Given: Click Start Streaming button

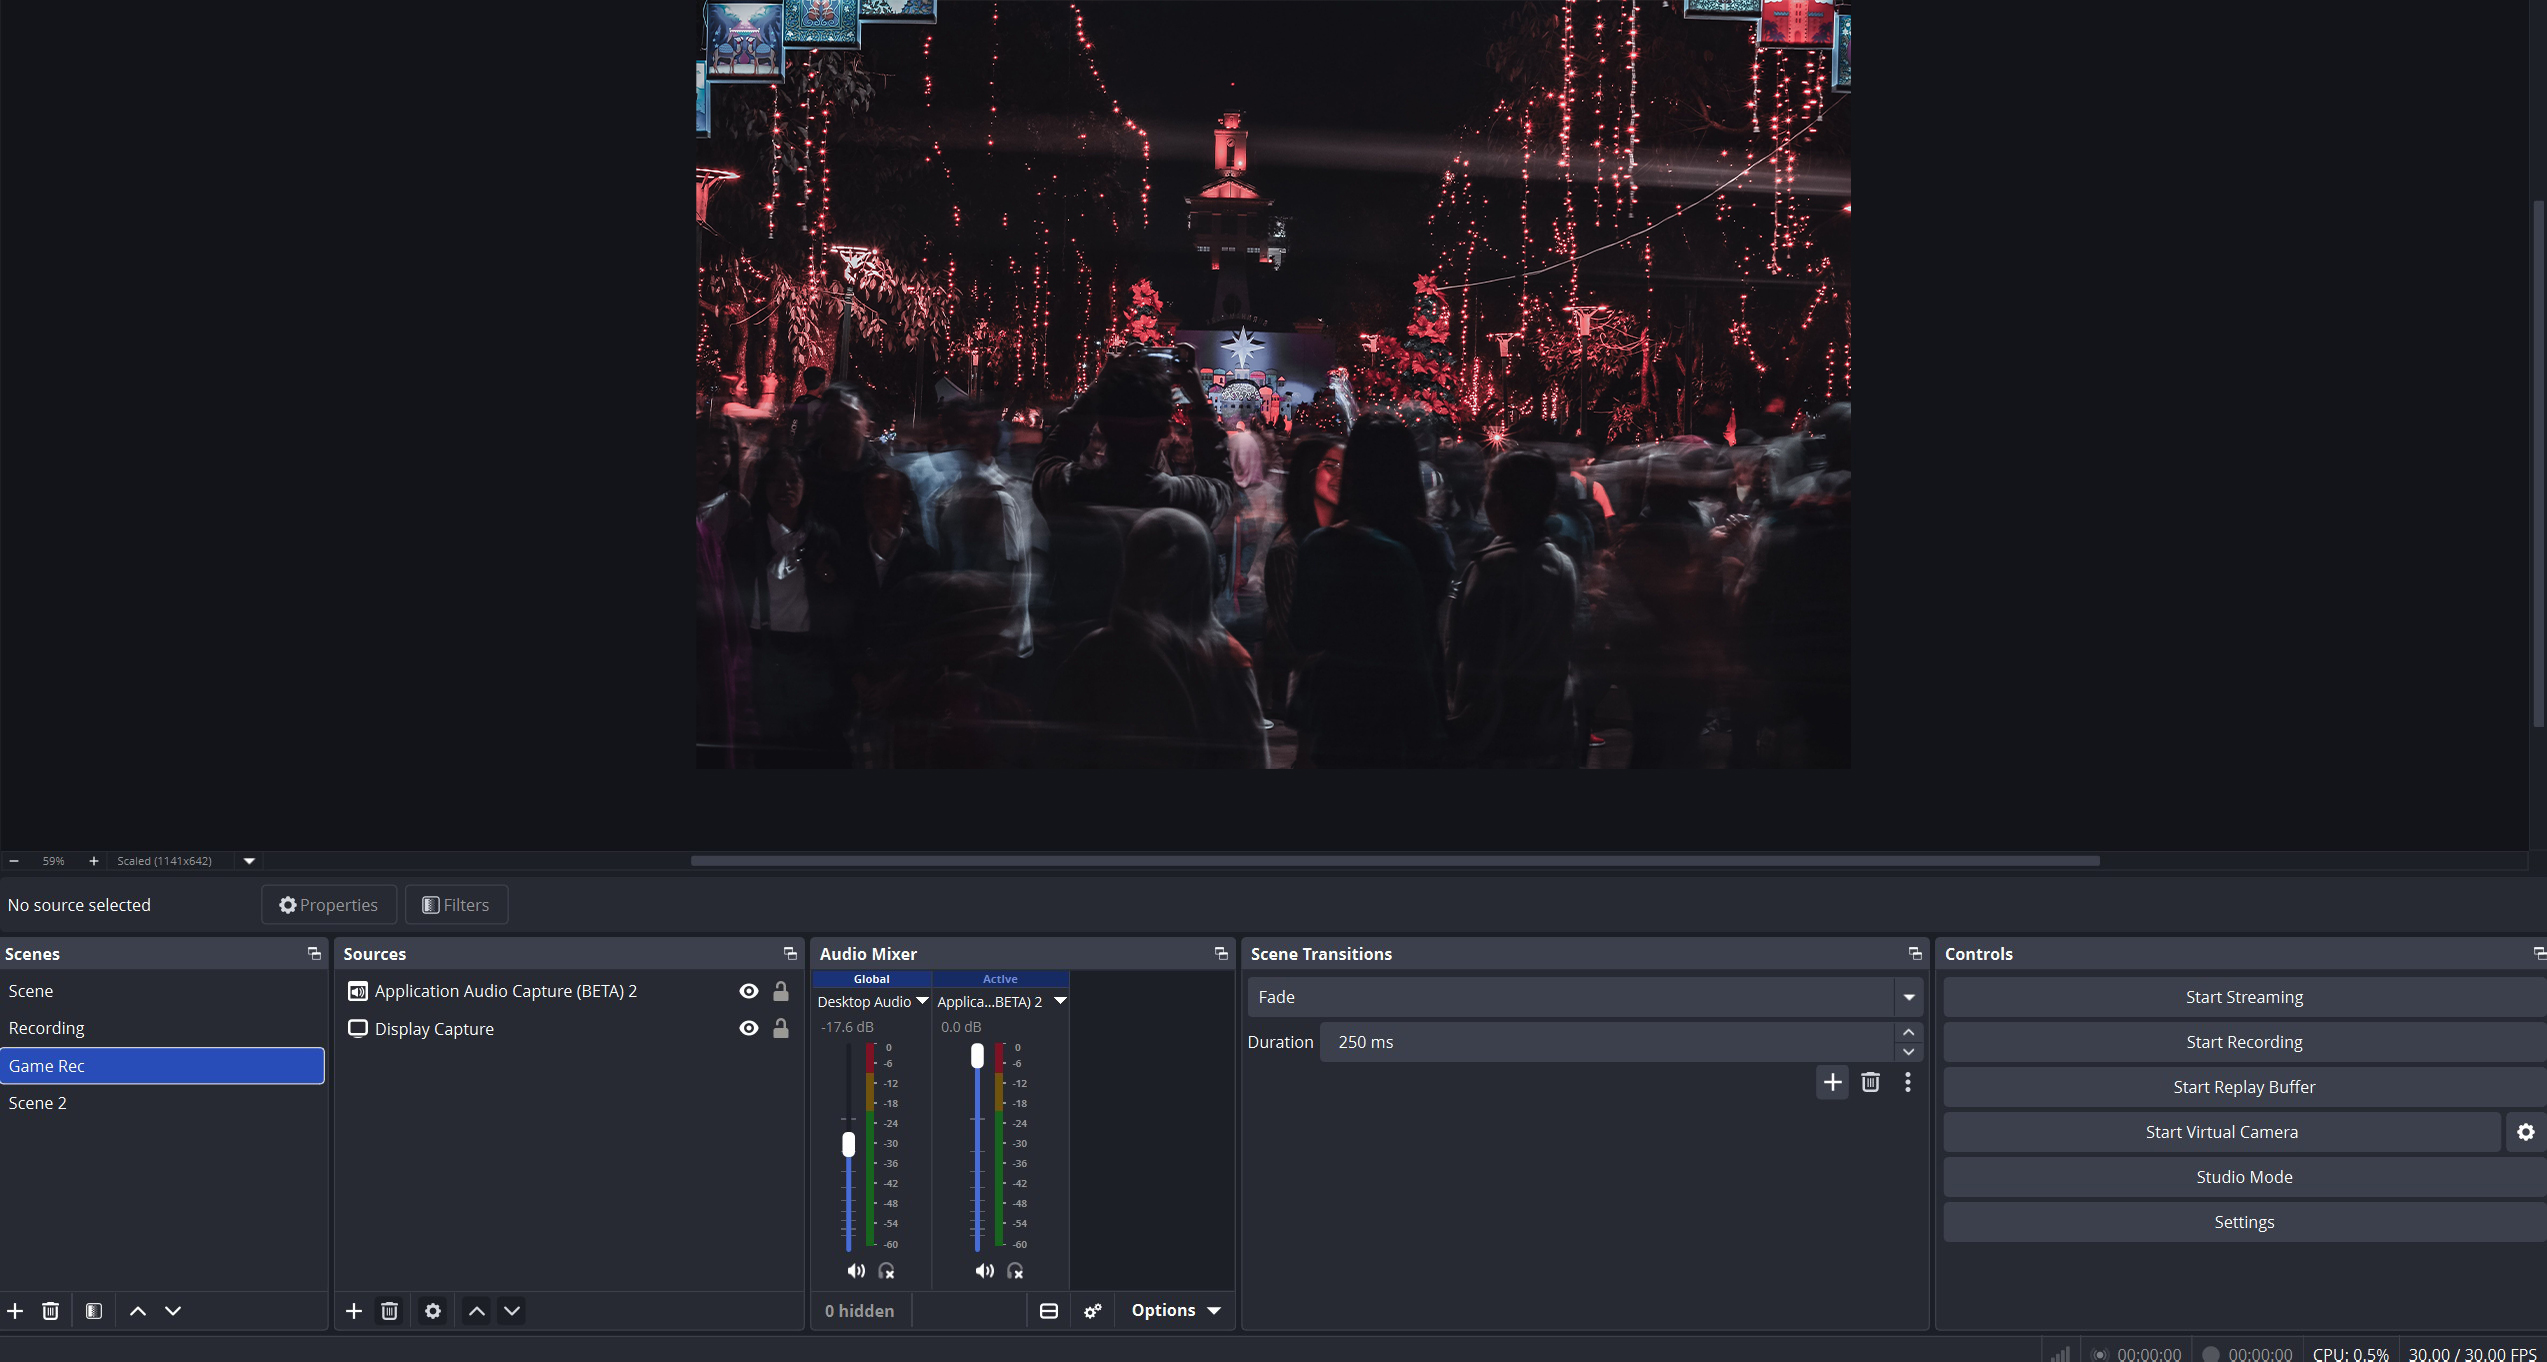Looking at the screenshot, I should 2244,997.
